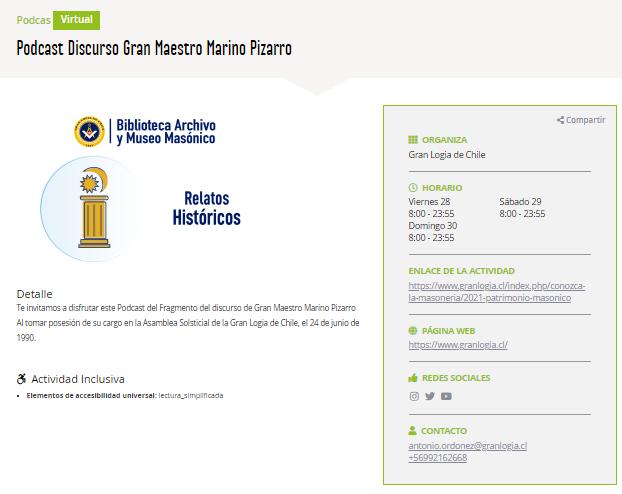The width and height of the screenshot is (622, 494).
Task: Click the PÁGINA WEB heading
Action: (x=448, y=331)
